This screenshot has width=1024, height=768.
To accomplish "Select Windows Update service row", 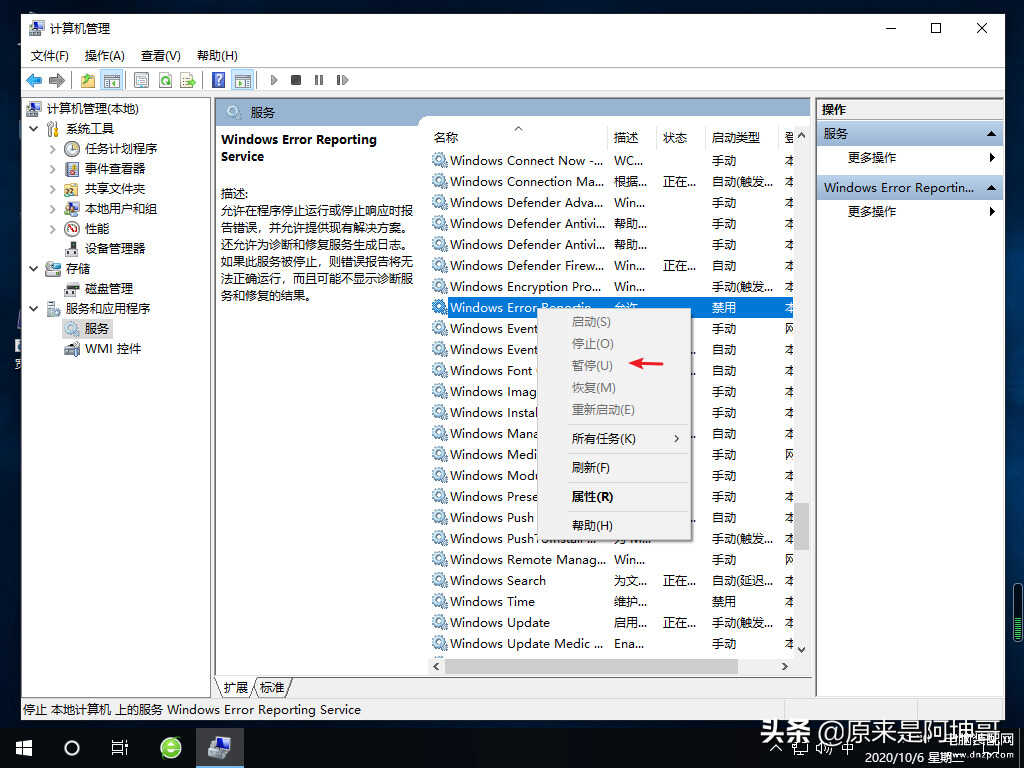I will (x=612, y=623).
